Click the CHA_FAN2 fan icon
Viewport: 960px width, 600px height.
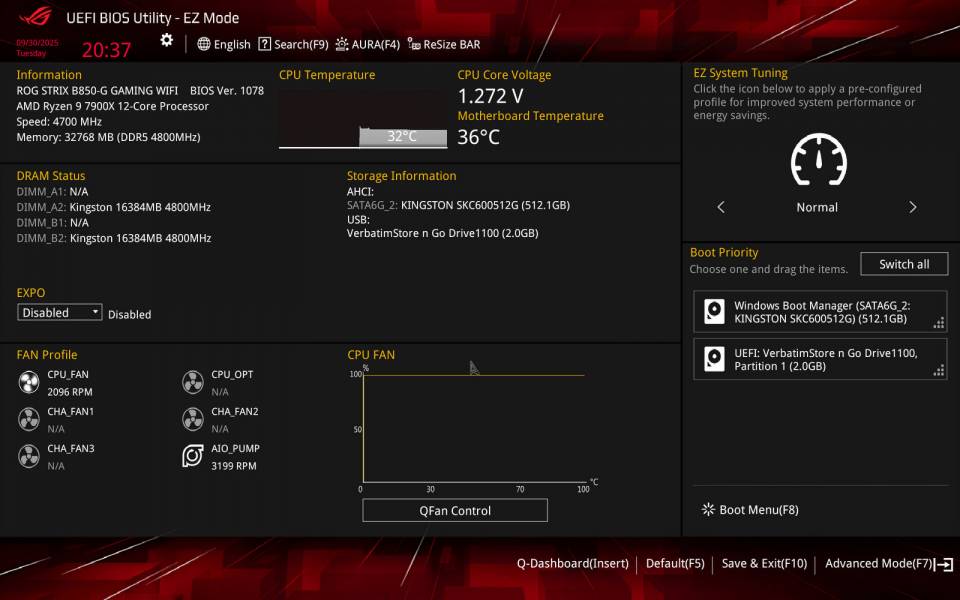pos(192,418)
